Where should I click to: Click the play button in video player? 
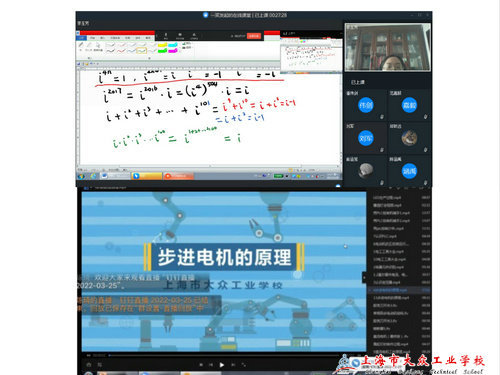[222, 365]
